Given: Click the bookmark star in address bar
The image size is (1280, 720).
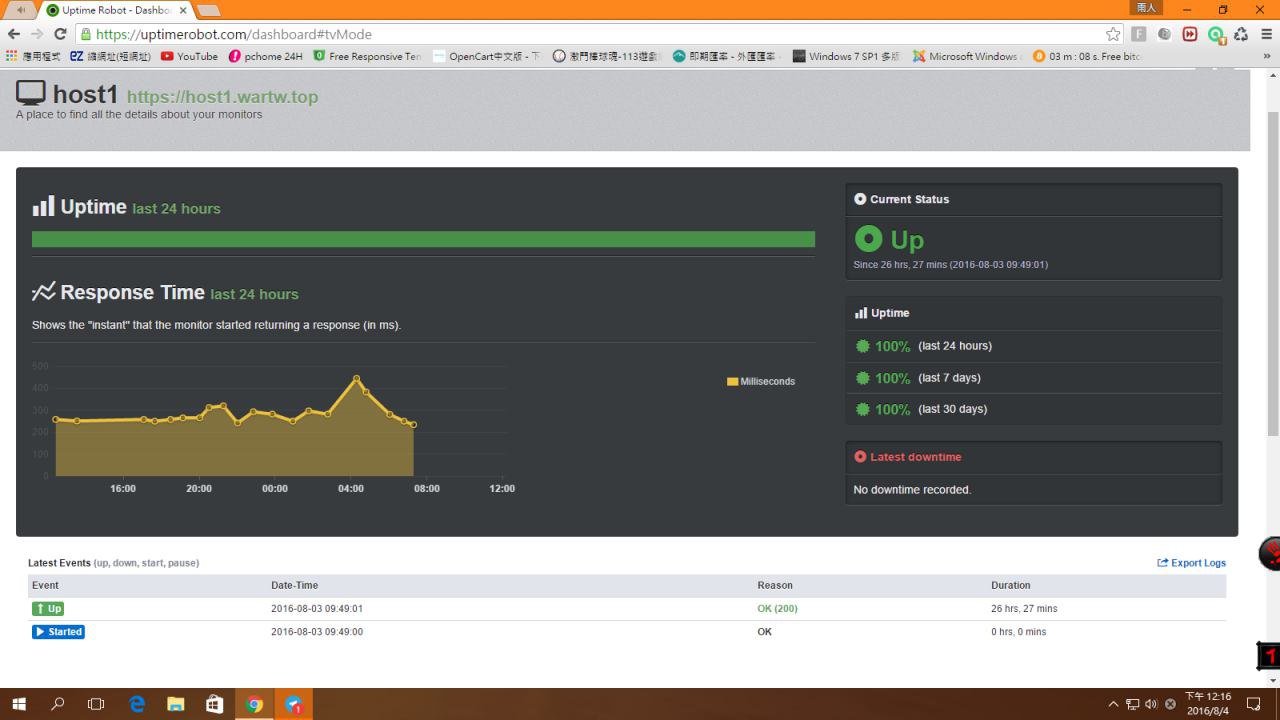Looking at the screenshot, I should [1113, 34].
